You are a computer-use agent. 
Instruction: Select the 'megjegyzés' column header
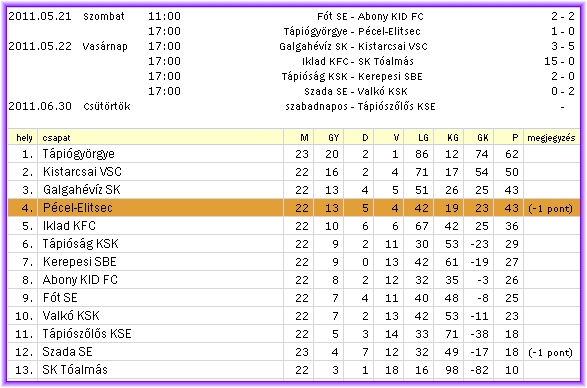coord(551,138)
